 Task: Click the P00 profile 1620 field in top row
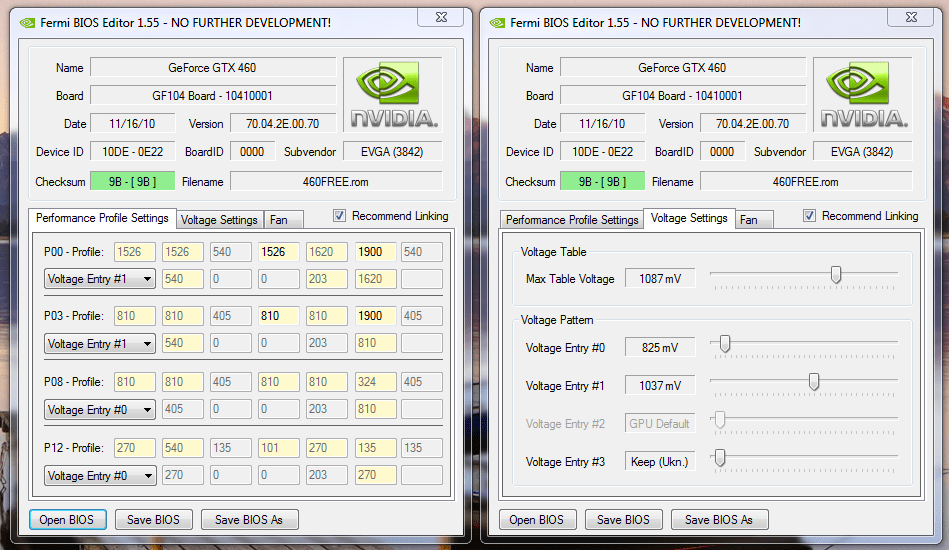click(327, 252)
